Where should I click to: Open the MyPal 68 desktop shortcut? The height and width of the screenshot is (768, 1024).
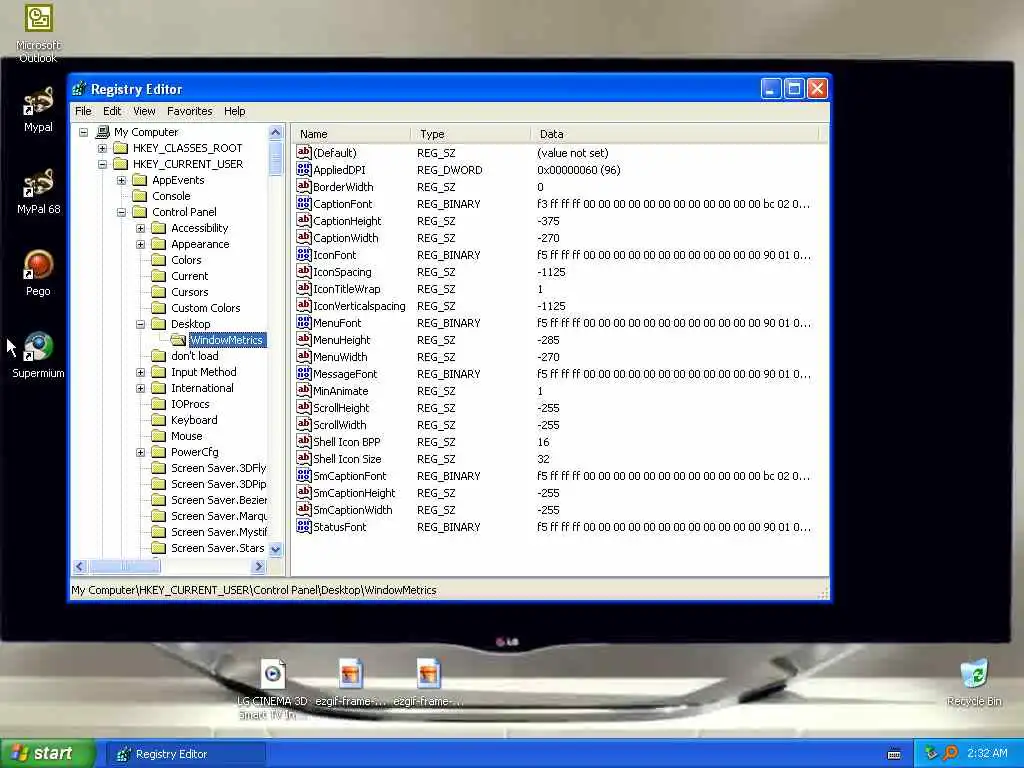click(x=38, y=191)
